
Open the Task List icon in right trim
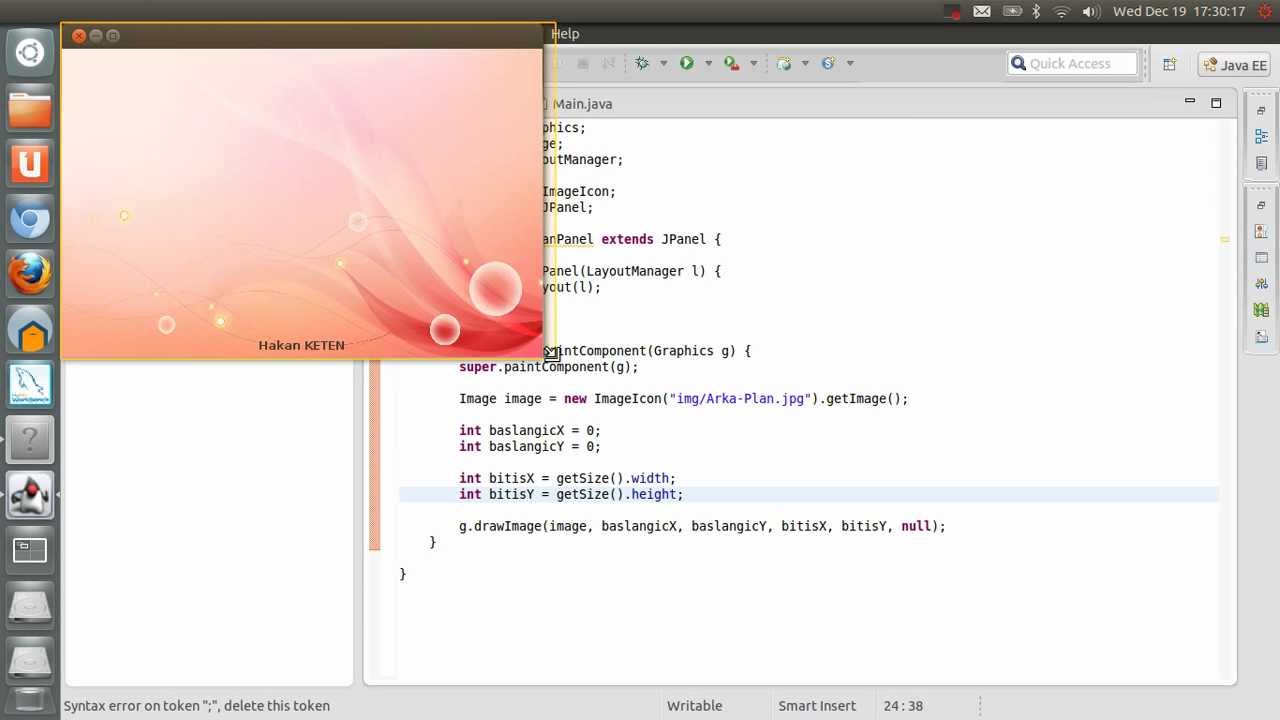click(1262, 163)
